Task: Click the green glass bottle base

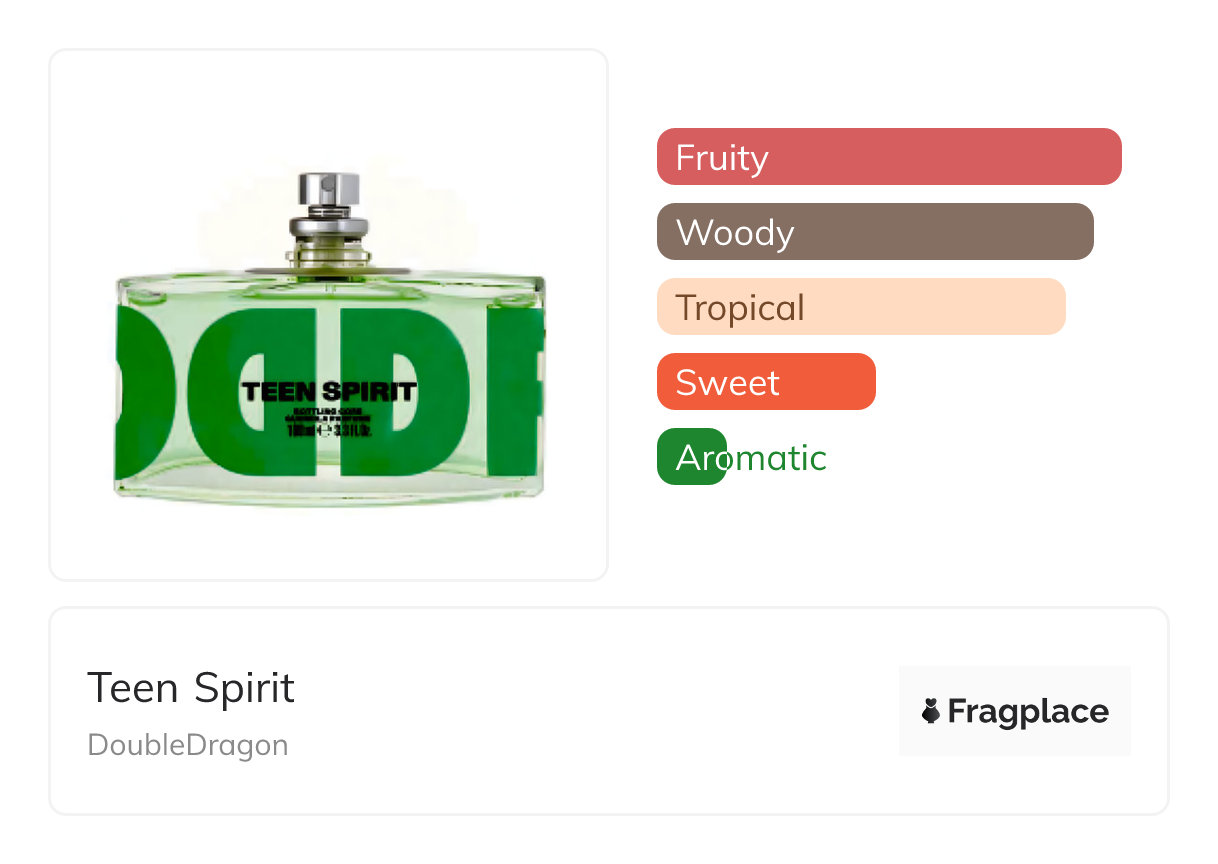Action: [329, 488]
